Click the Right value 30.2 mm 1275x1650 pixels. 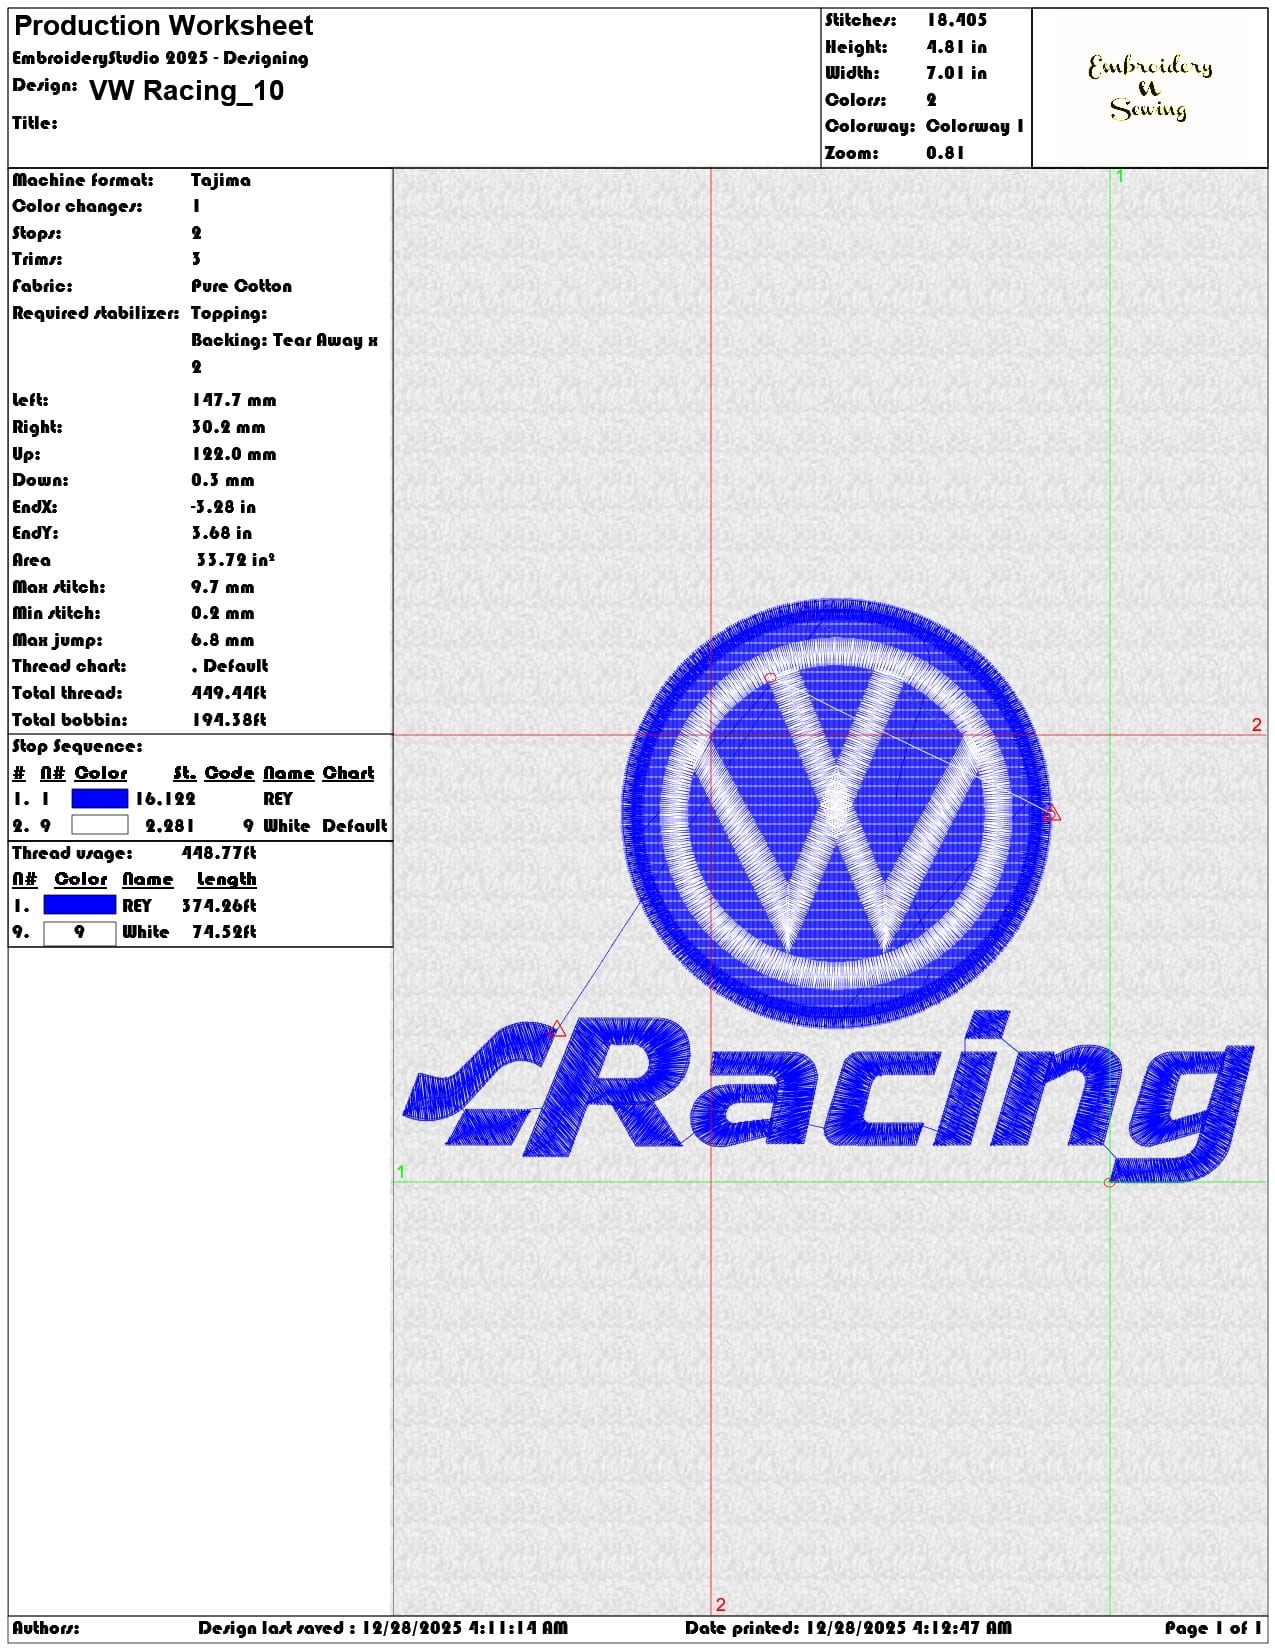click(x=229, y=427)
